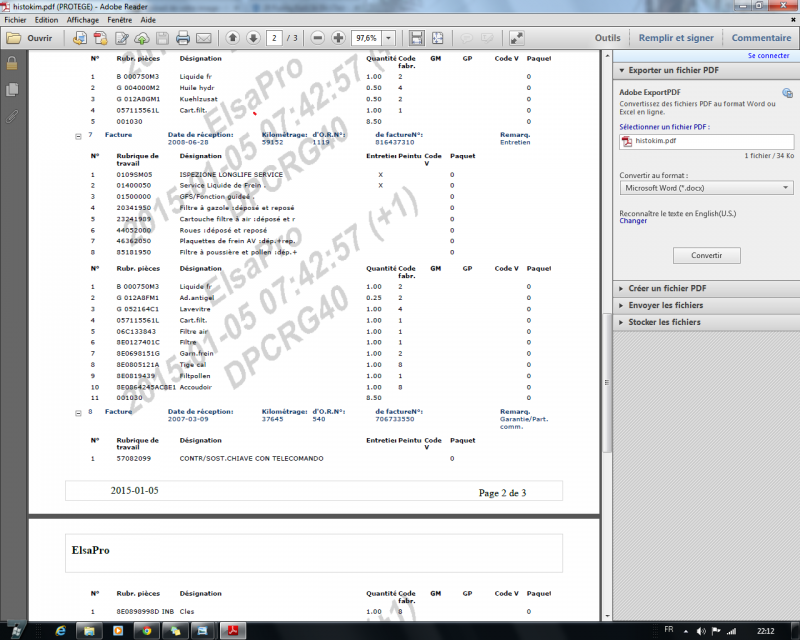
Task: Switch to read mode with expand icon
Action: click(x=516, y=38)
